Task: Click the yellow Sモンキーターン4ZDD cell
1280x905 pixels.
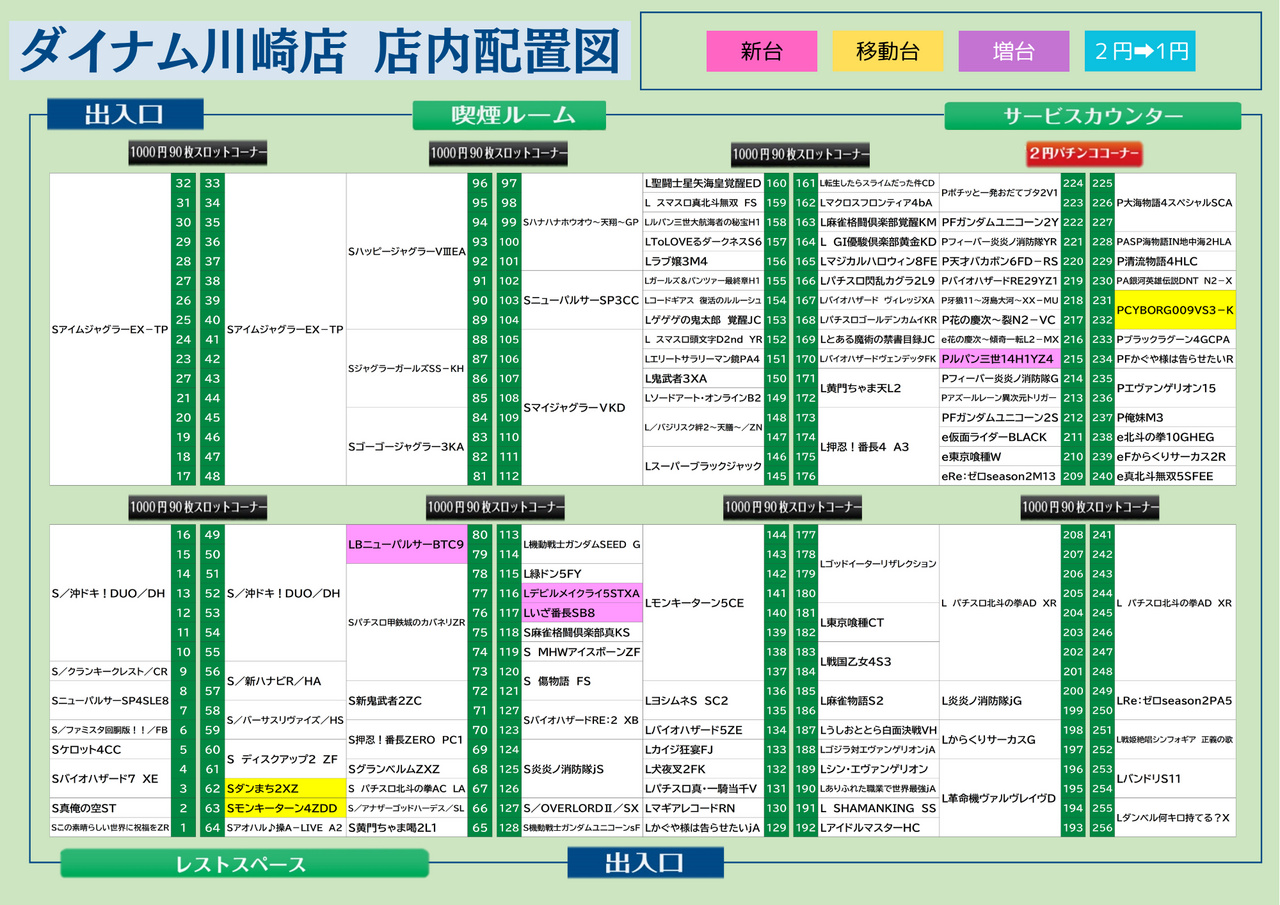Action: [x=285, y=808]
